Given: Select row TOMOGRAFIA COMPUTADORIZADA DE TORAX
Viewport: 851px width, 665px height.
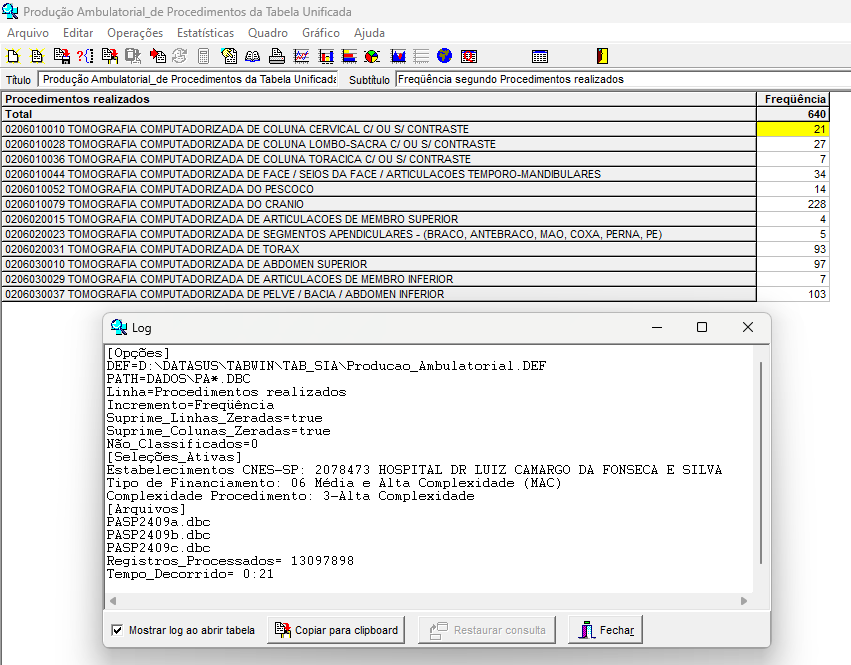Looking at the screenshot, I should (x=379, y=249).
